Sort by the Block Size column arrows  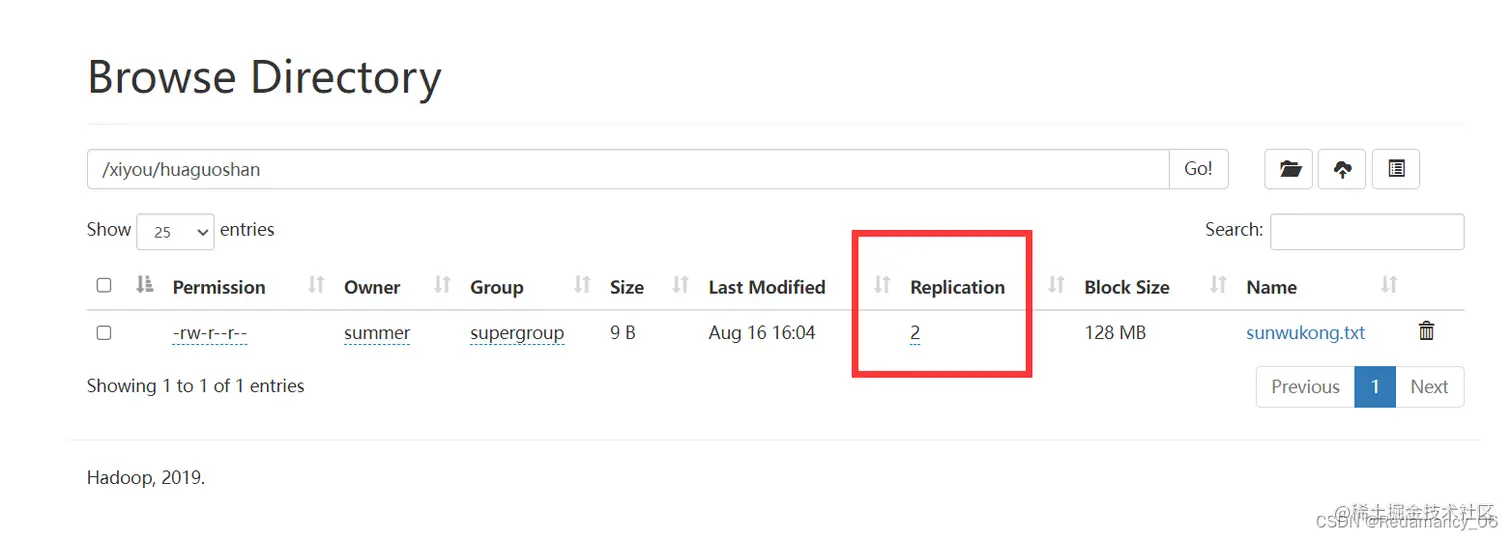(x=1218, y=286)
